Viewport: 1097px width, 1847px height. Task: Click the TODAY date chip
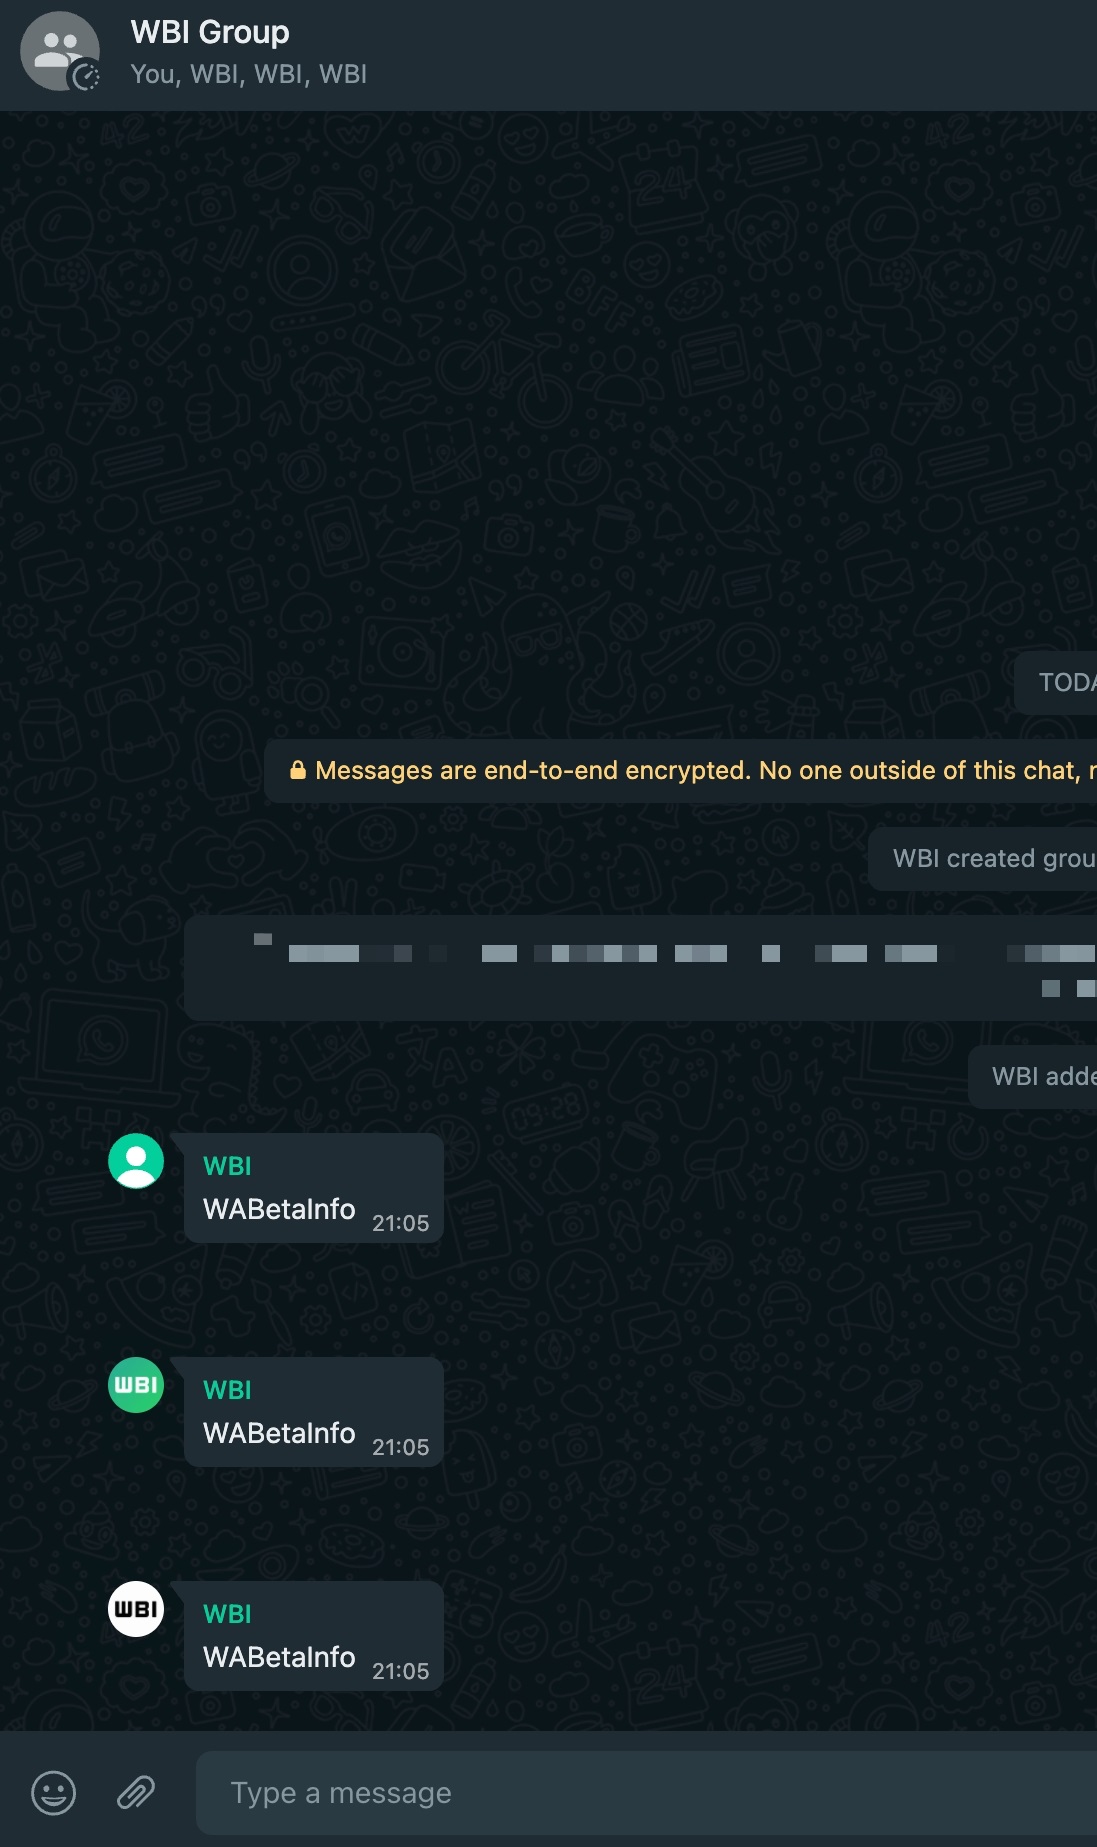(1055, 683)
